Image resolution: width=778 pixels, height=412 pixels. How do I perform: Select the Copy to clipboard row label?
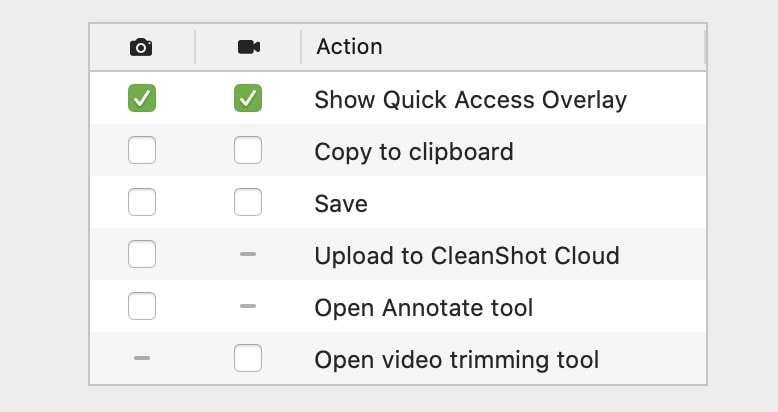click(414, 152)
